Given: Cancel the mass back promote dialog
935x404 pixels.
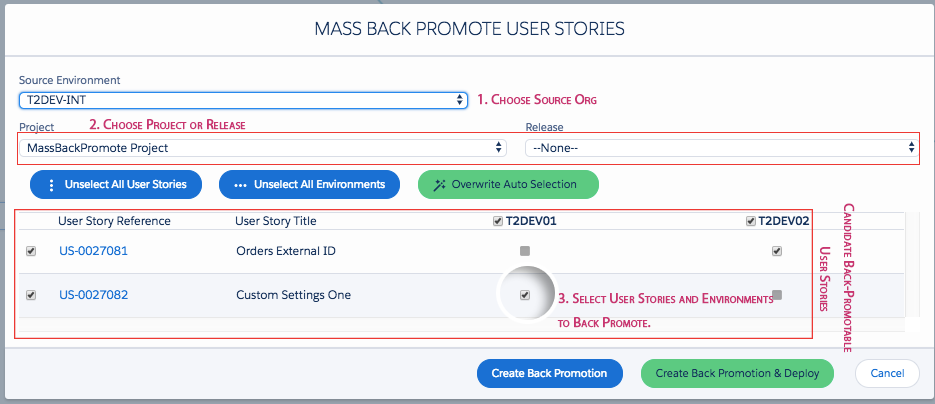Looking at the screenshot, I should [887, 374].
